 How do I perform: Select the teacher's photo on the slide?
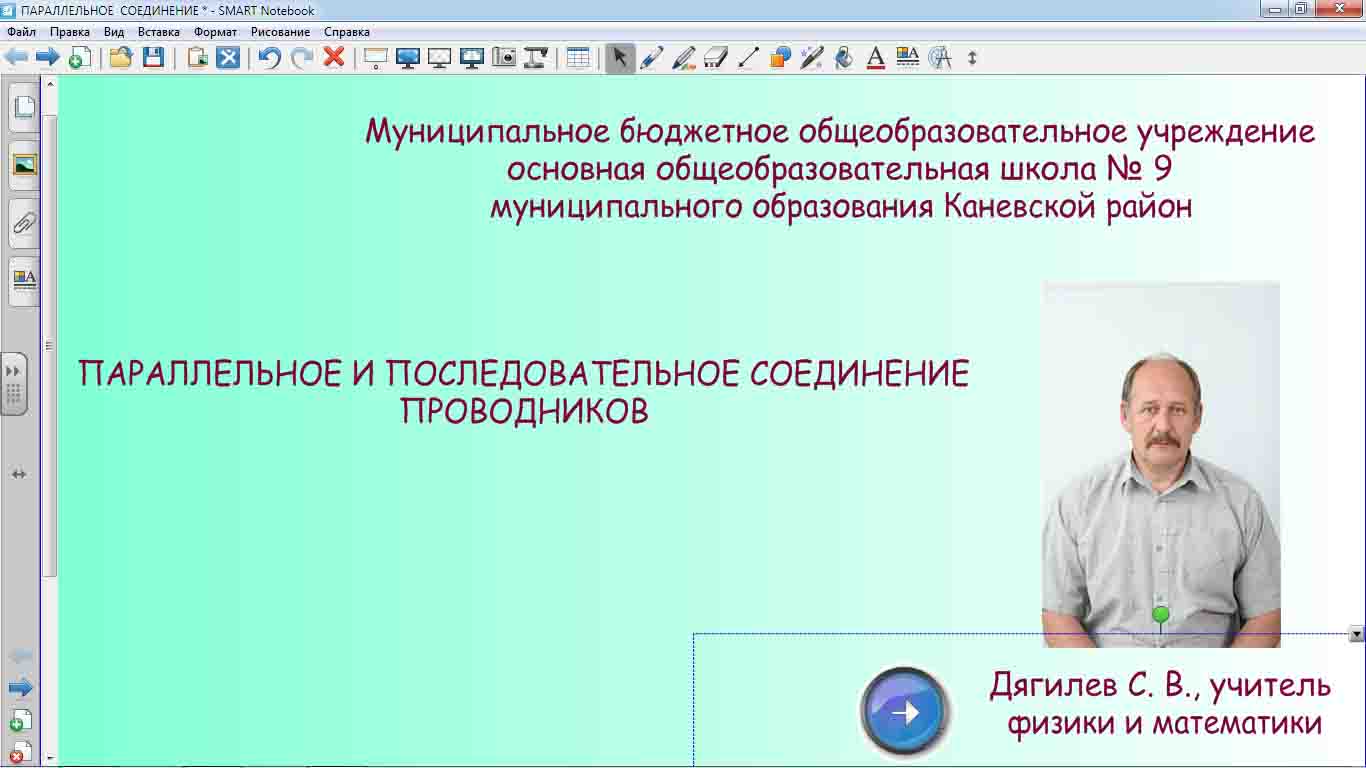pyautogui.click(x=1161, y=464)
